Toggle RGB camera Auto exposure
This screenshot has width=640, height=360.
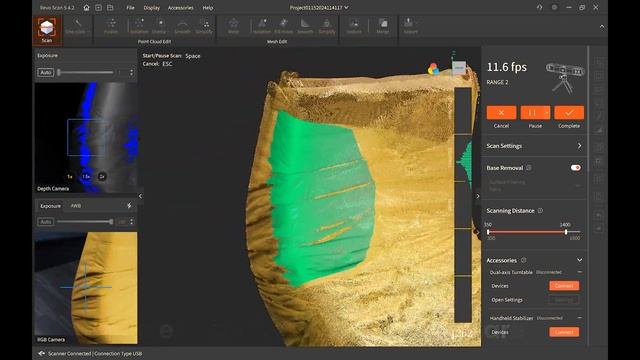pos(46,222)
